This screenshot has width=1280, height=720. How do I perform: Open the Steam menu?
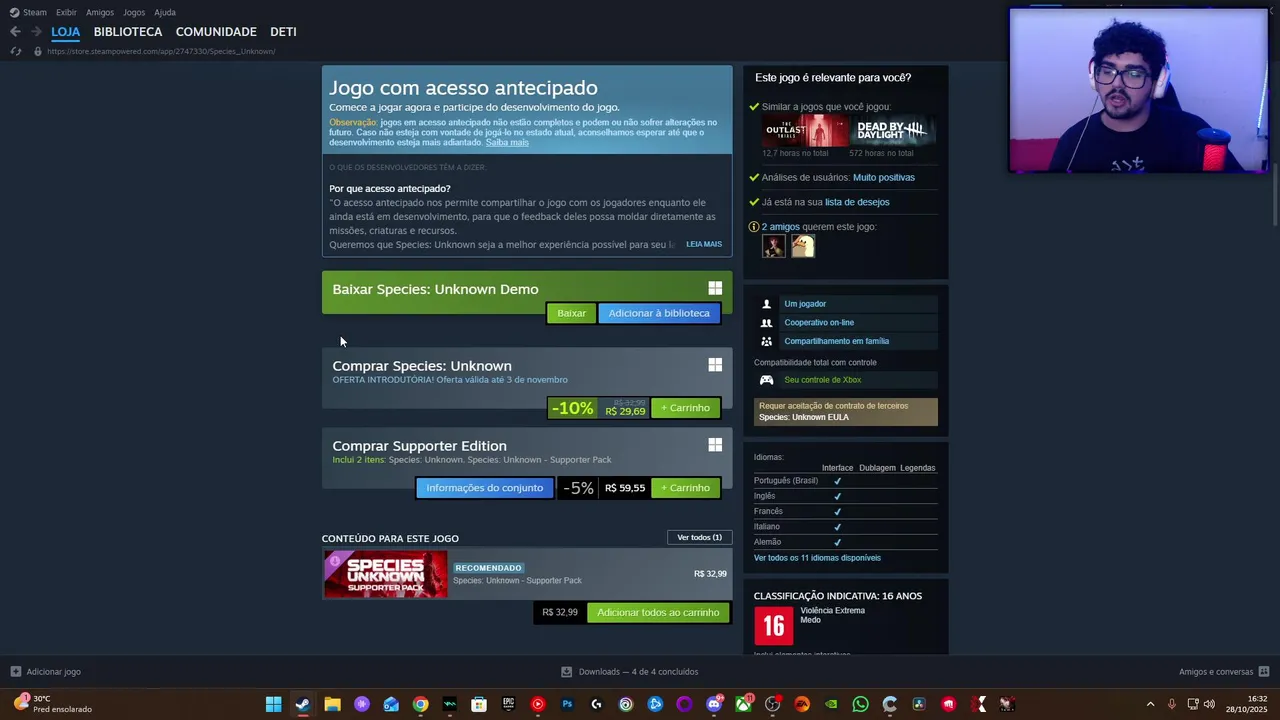pos(35,12)
